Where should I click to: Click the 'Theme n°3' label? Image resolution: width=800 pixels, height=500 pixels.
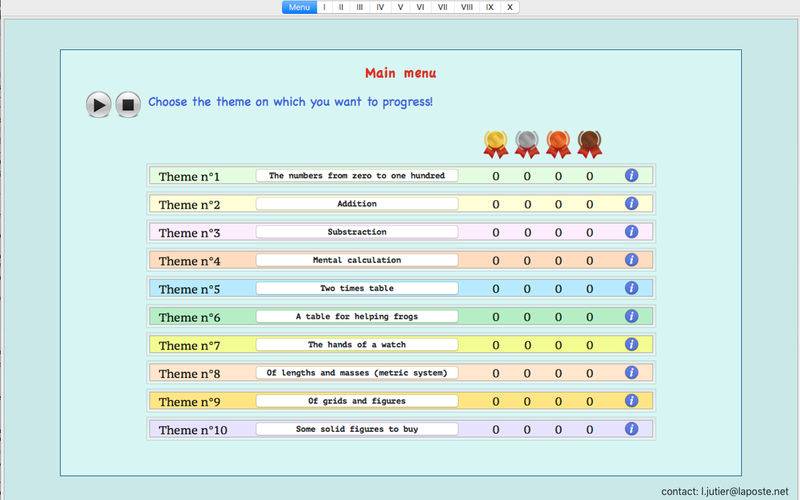[189, 233]
